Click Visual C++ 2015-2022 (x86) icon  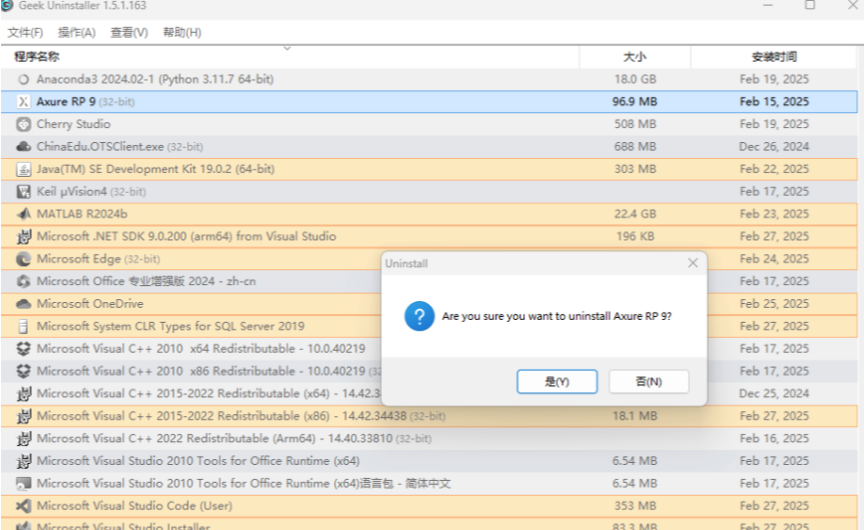click(23, 416)
